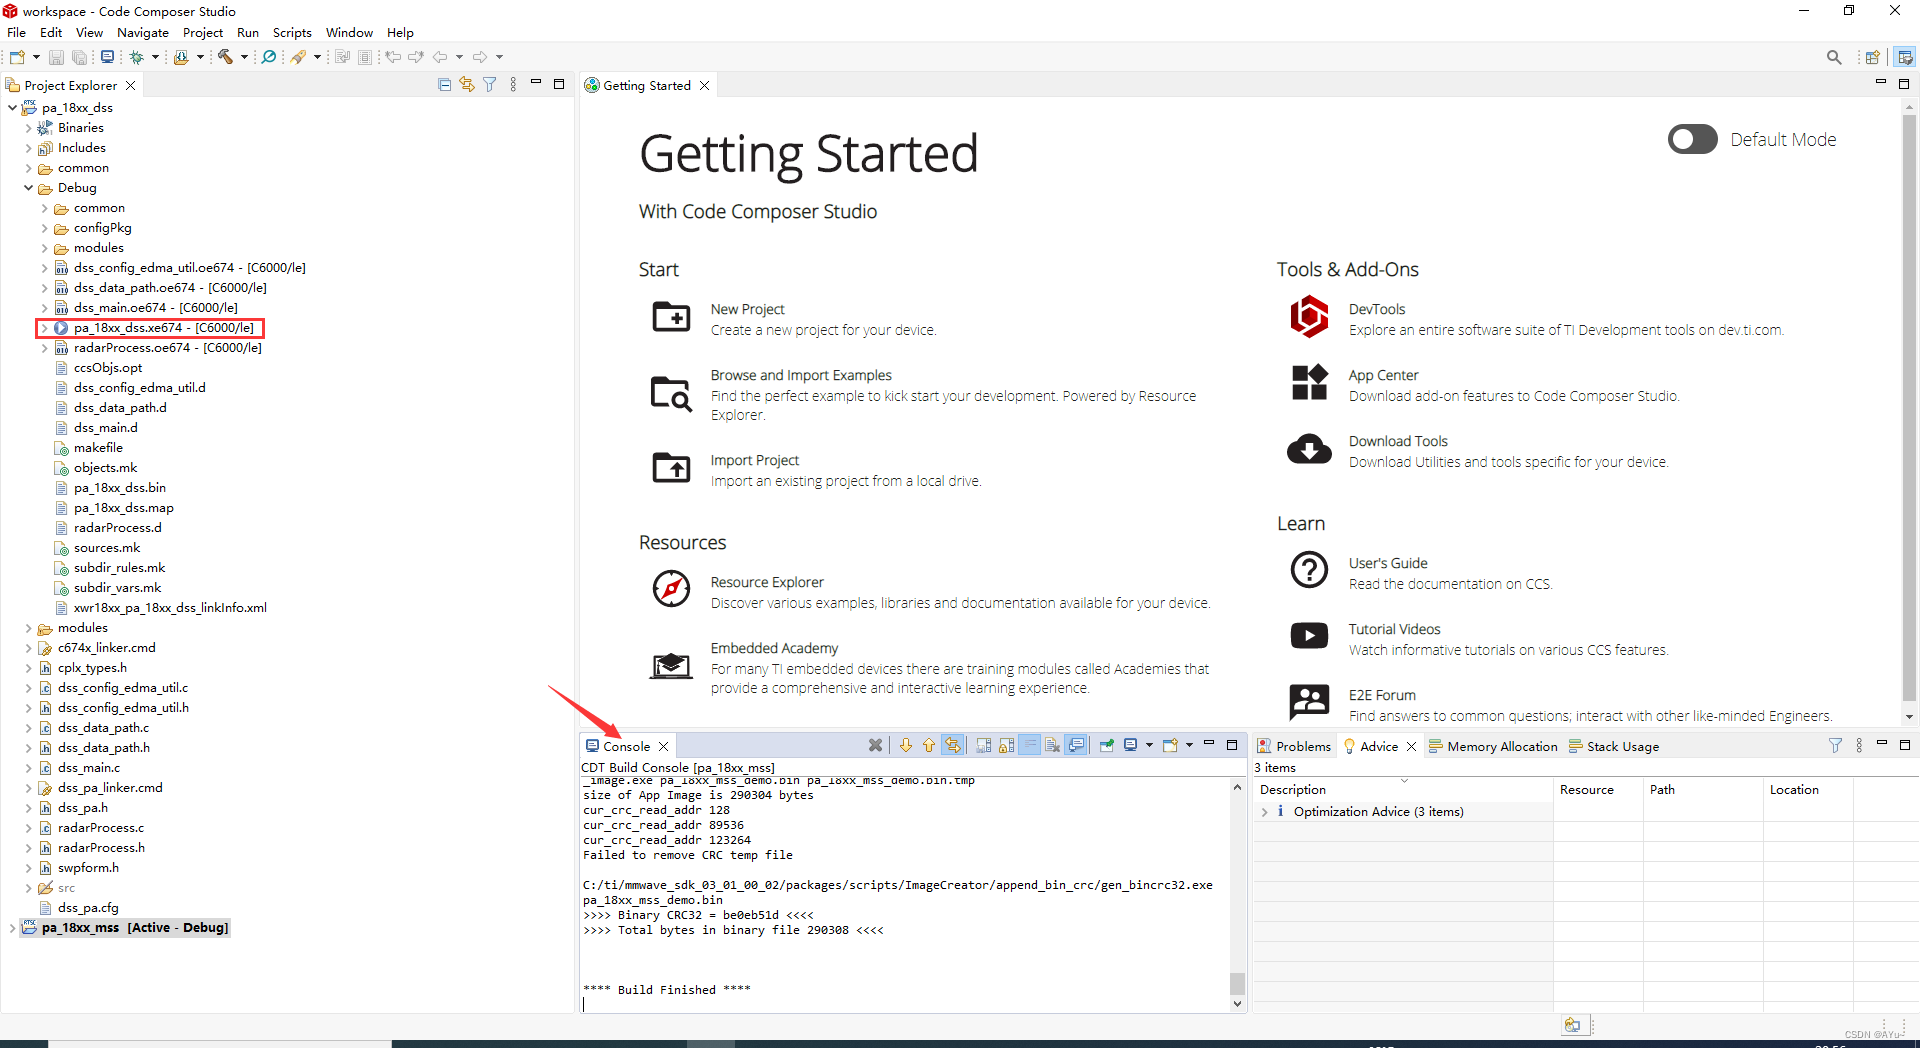Open the Scripts menu
Image resolution: width=1920 pixels, height=1048 pixels.
click(292, 33)
